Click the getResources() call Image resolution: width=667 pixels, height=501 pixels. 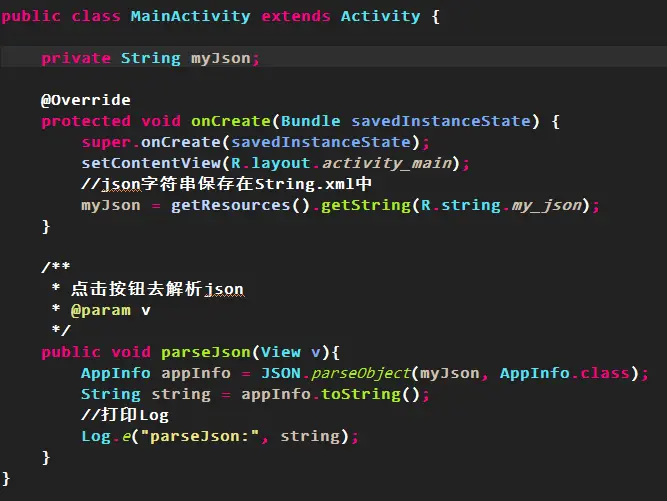(x=240, y=205)
